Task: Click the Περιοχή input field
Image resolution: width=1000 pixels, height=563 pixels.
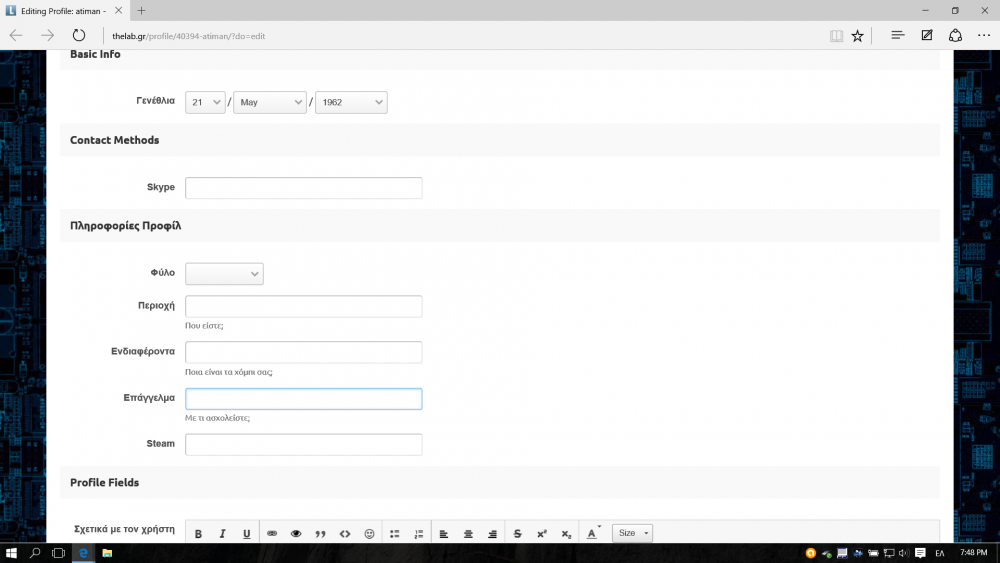Action: (x=304, y=306)
